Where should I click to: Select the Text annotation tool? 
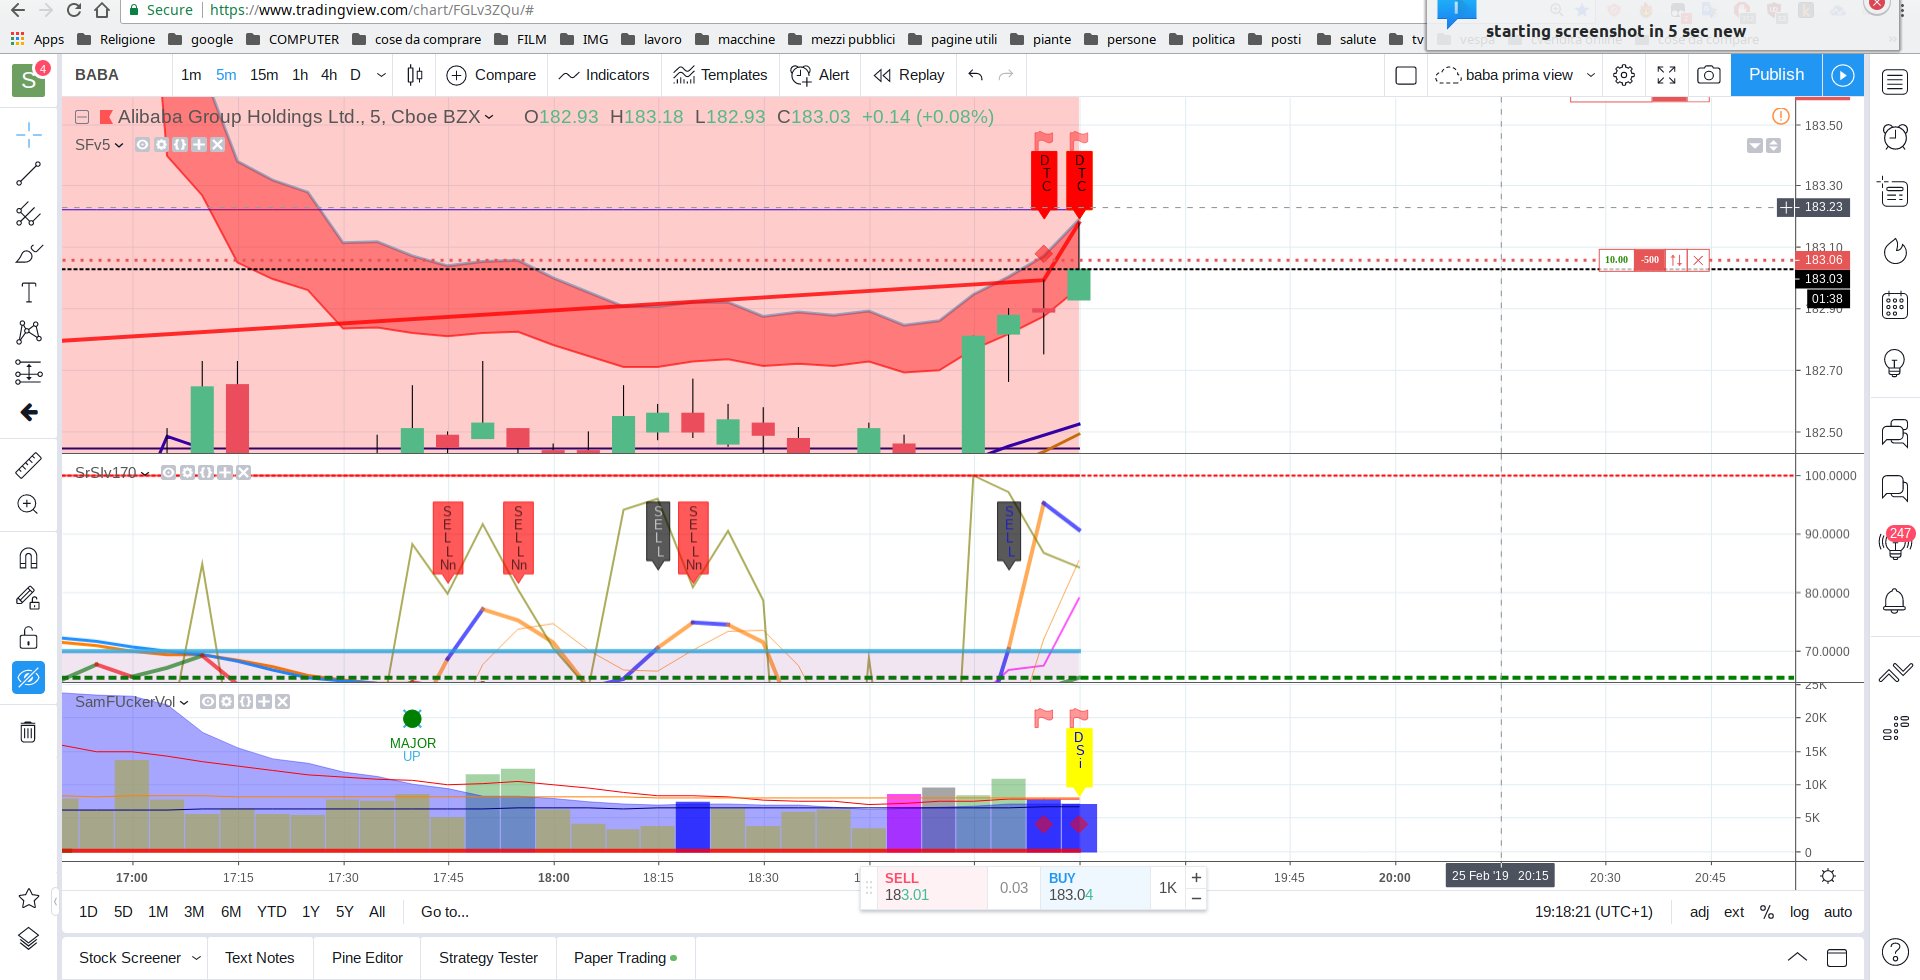tap(29, 293)
